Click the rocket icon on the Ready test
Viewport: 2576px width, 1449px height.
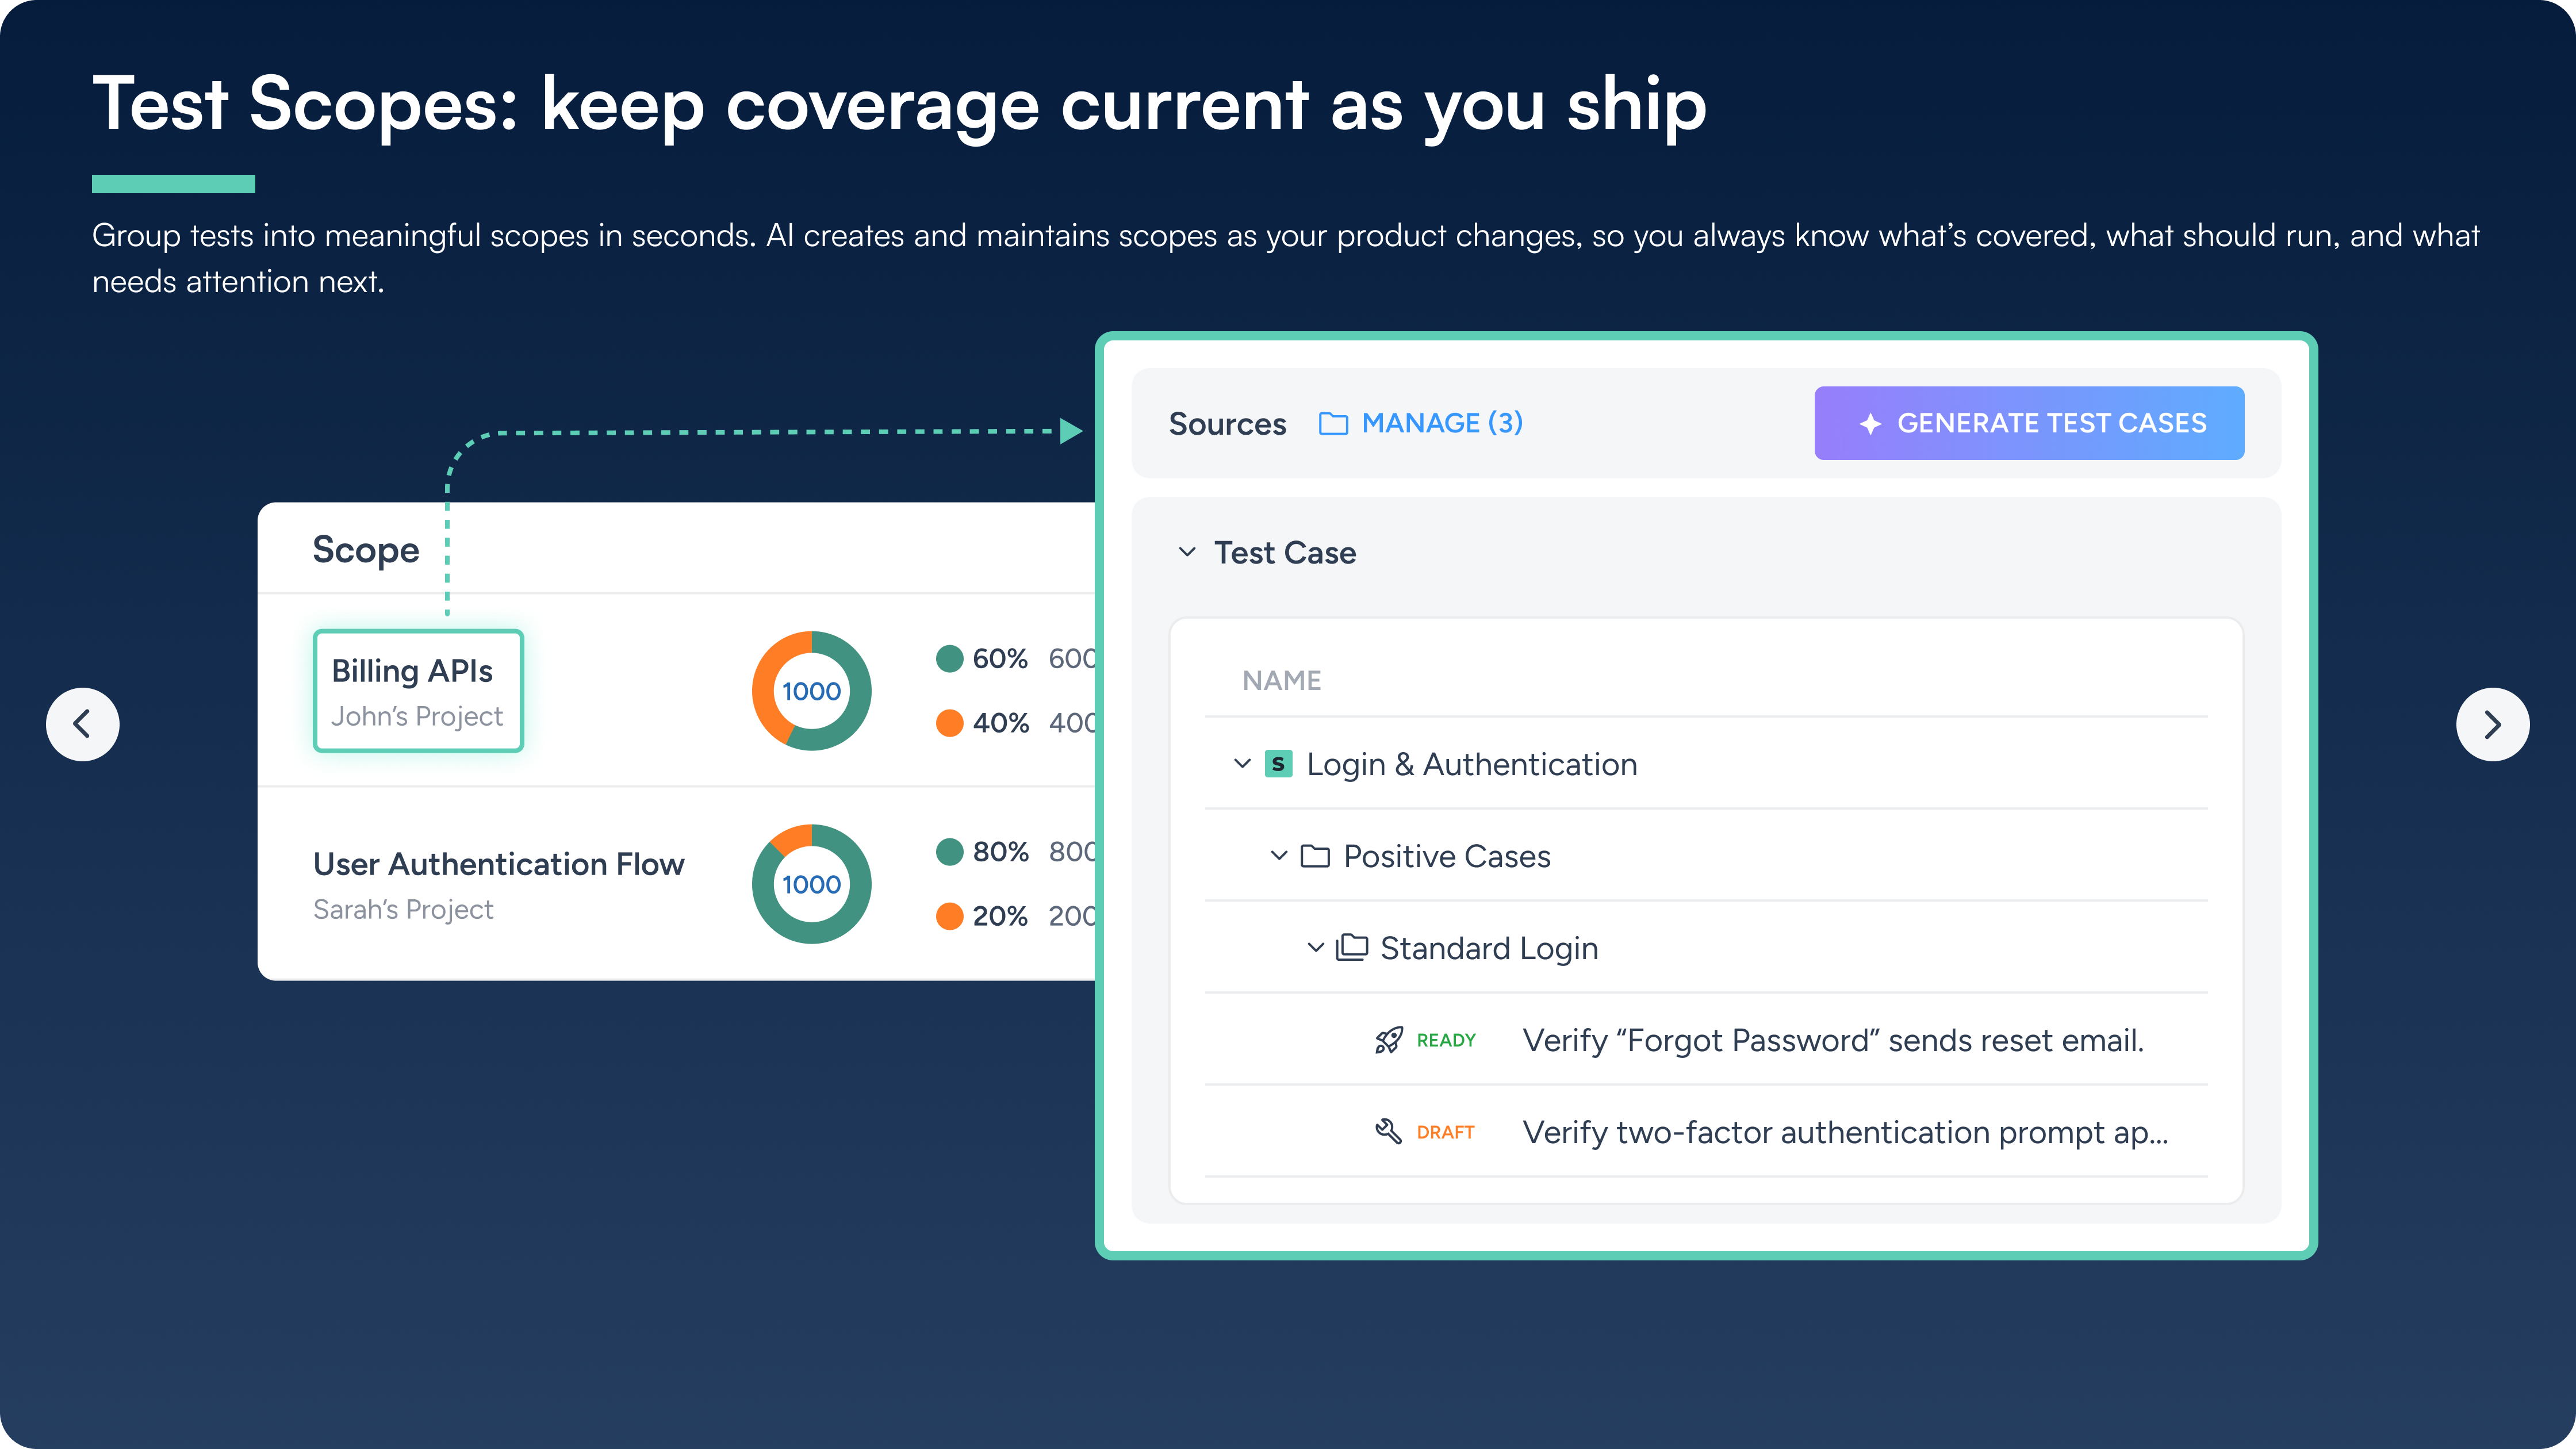[x=1388, y=1041]
